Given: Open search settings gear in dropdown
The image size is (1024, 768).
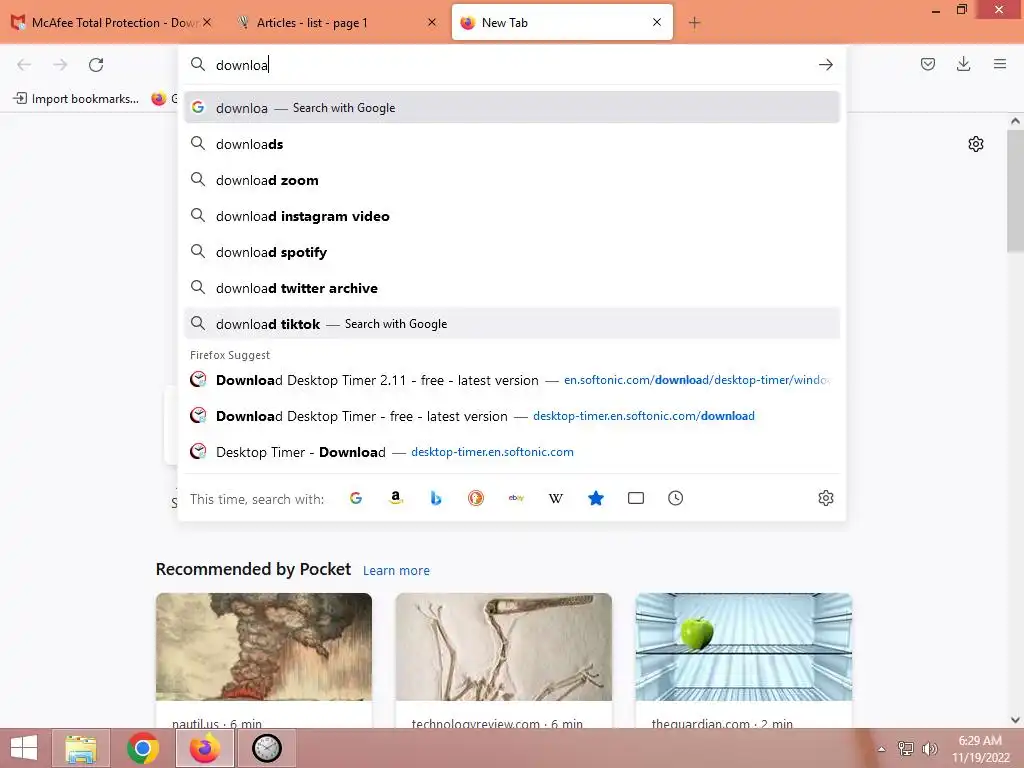Looking at the screenshot, I should click(825, 498).
